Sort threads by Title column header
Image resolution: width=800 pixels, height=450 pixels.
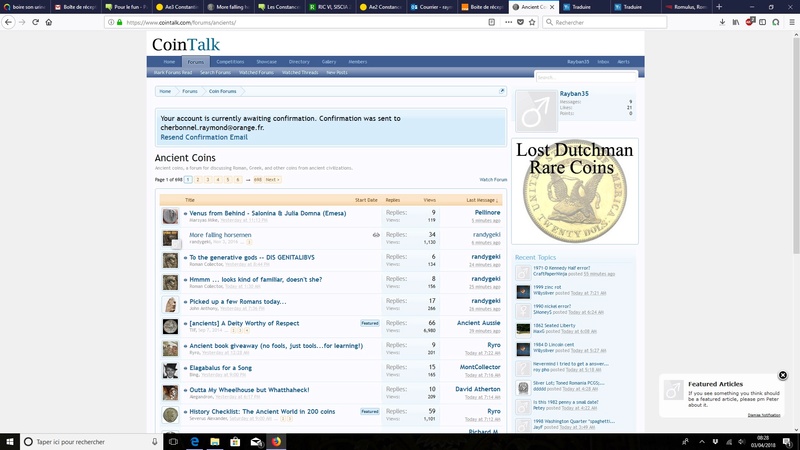(190, 200)
